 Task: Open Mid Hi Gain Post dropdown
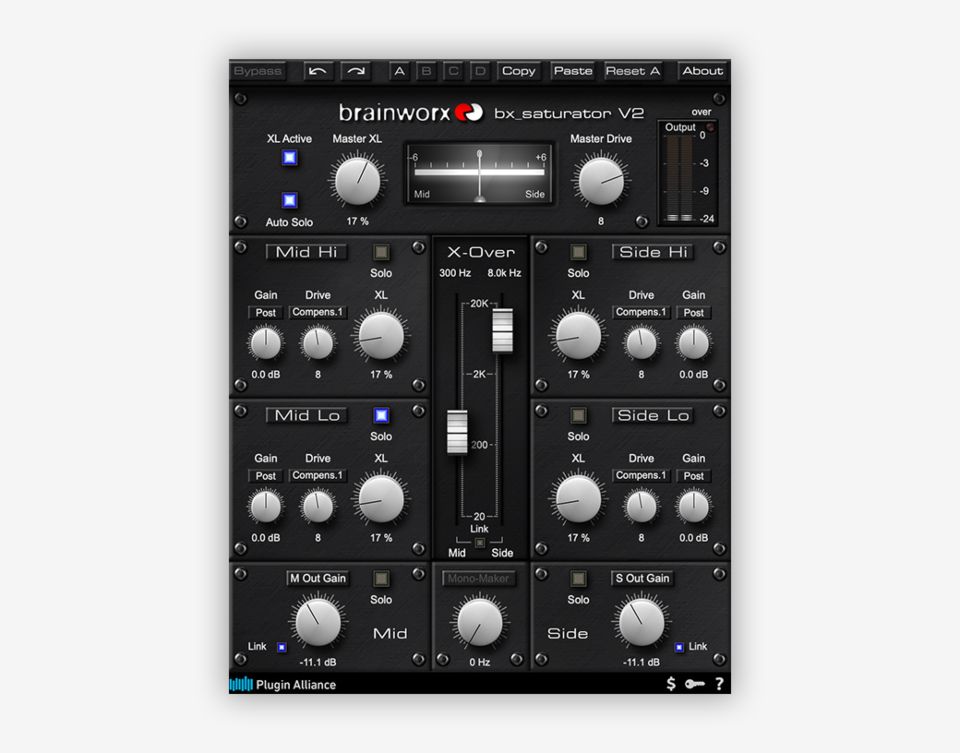click(x=266, y=313)
